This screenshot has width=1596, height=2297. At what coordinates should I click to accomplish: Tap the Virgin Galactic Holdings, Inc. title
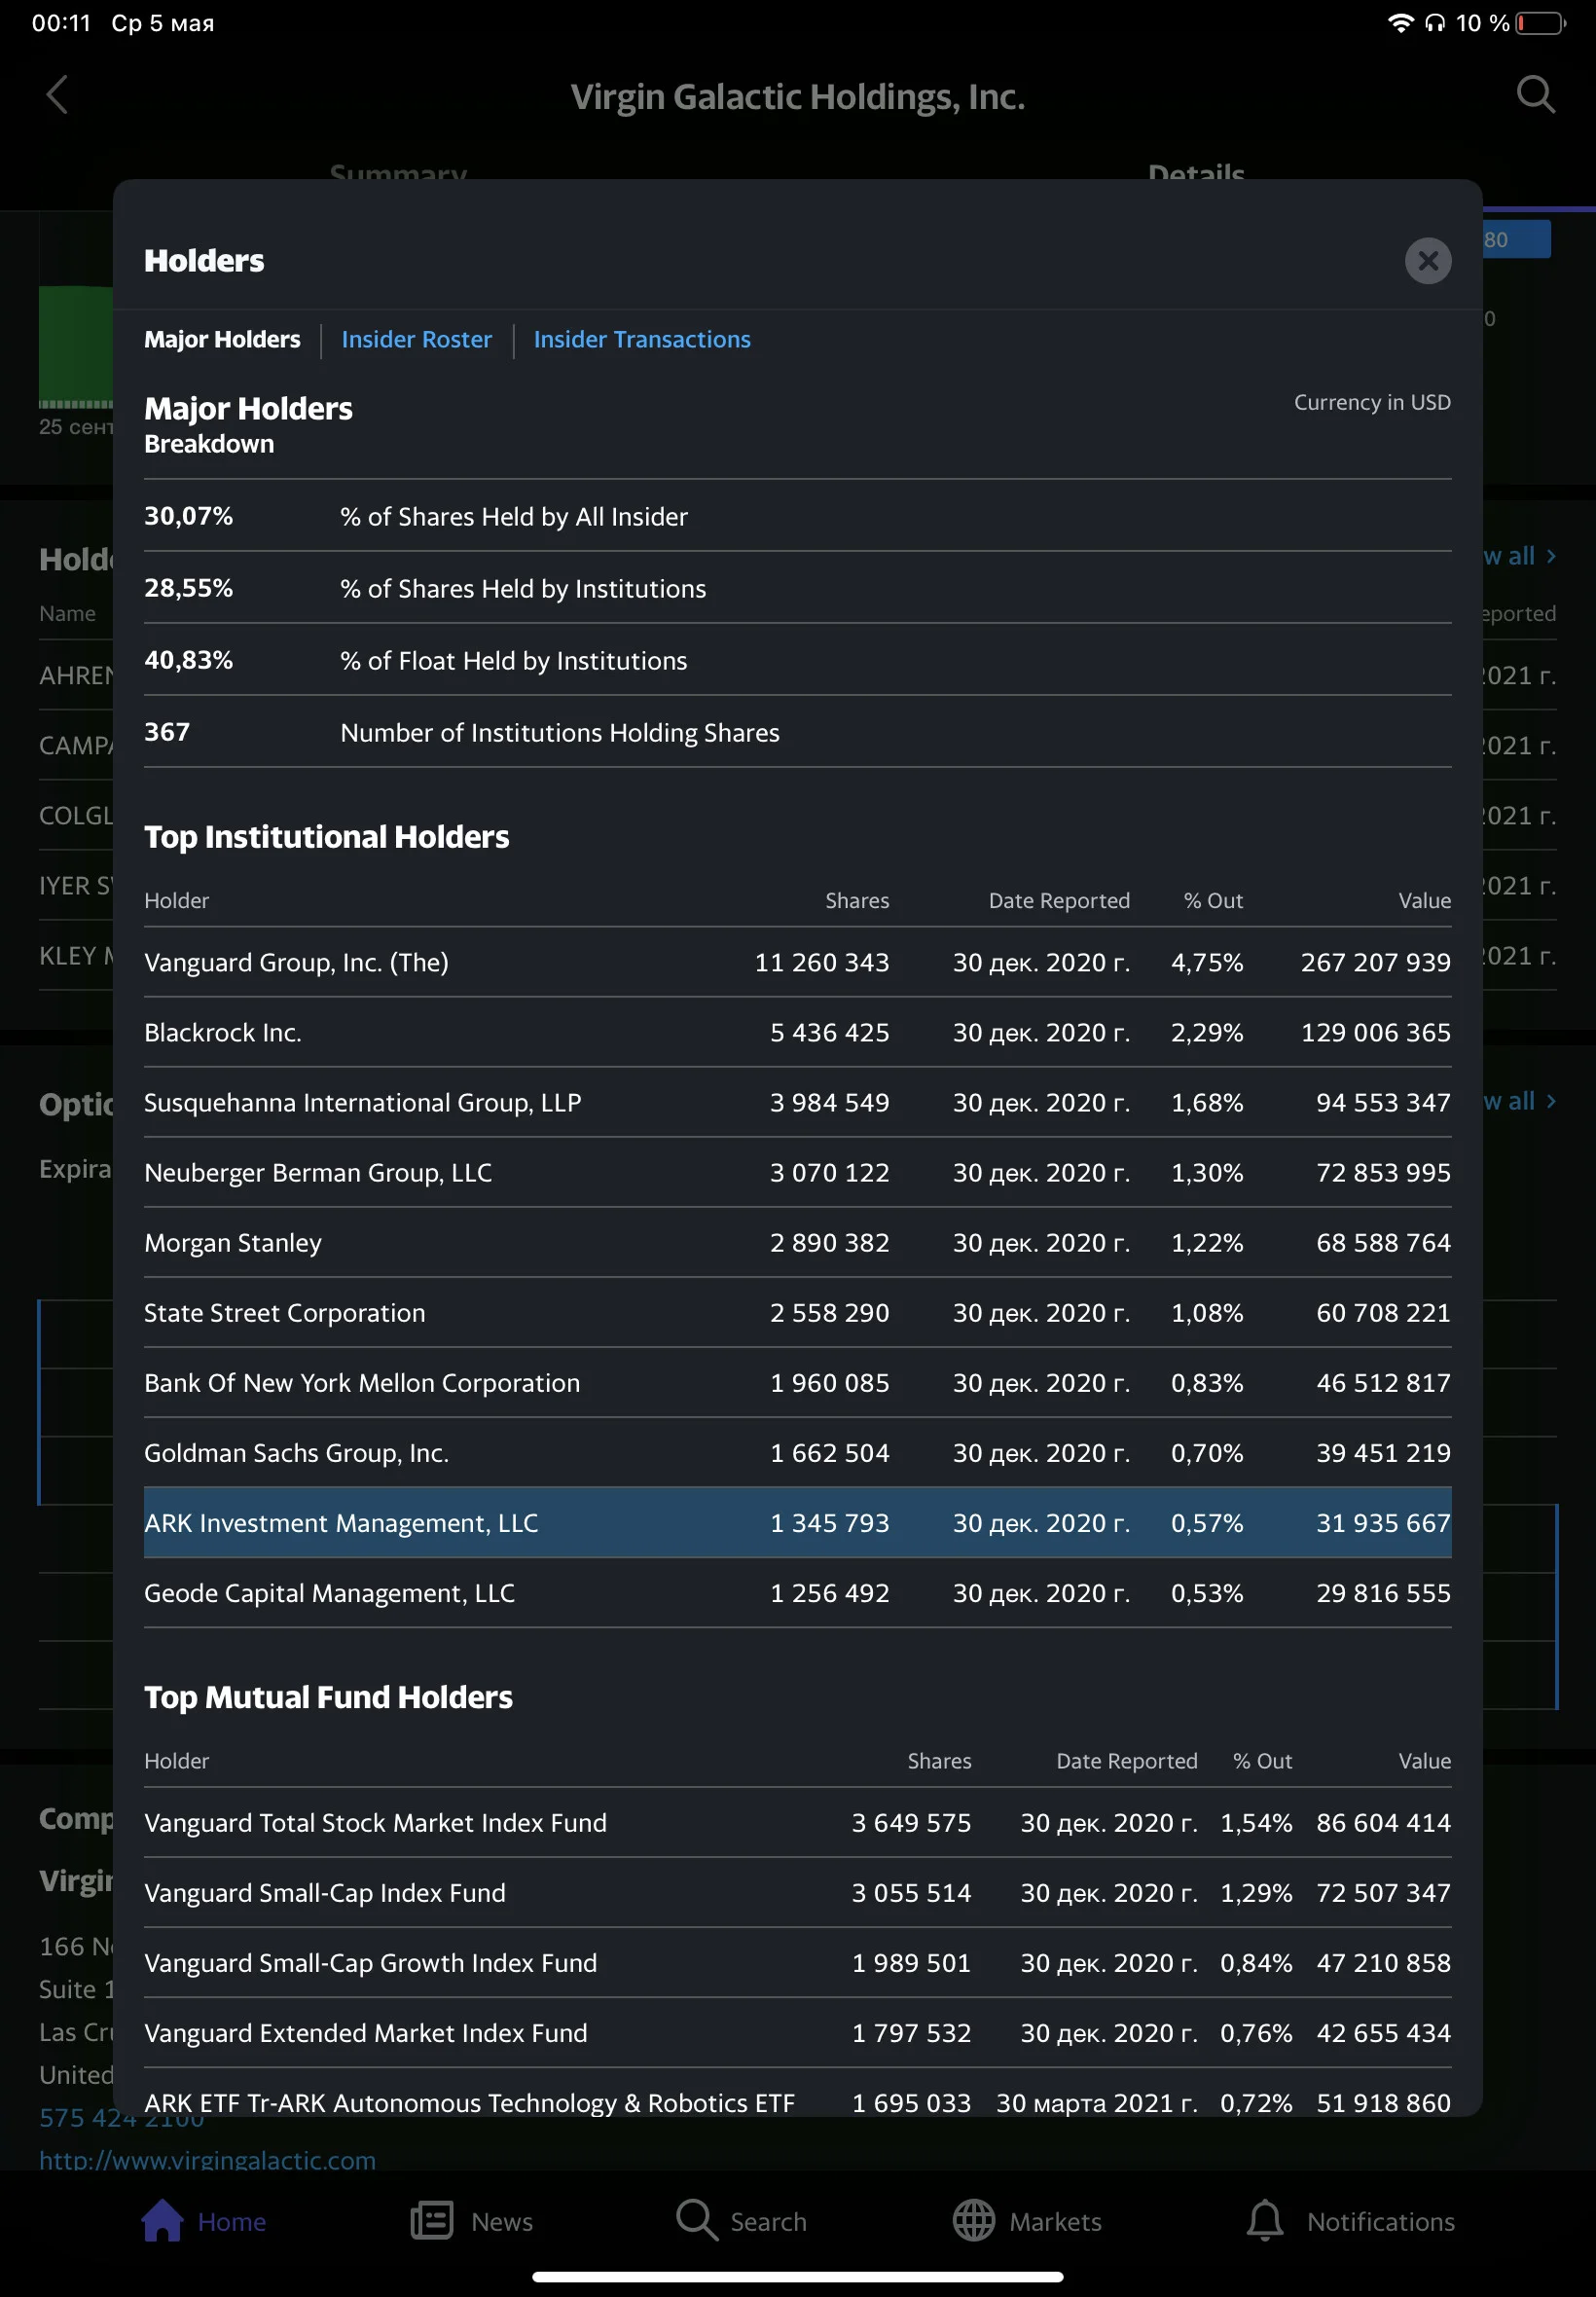(798, 97)
